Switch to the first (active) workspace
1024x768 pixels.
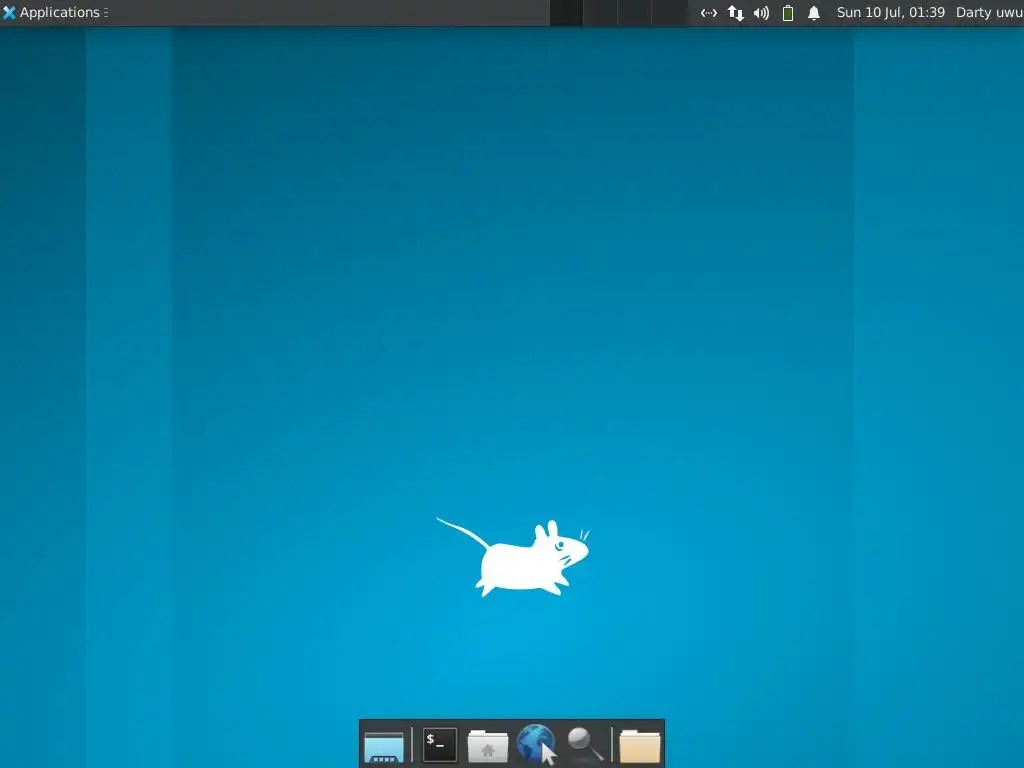coord(566,12)
